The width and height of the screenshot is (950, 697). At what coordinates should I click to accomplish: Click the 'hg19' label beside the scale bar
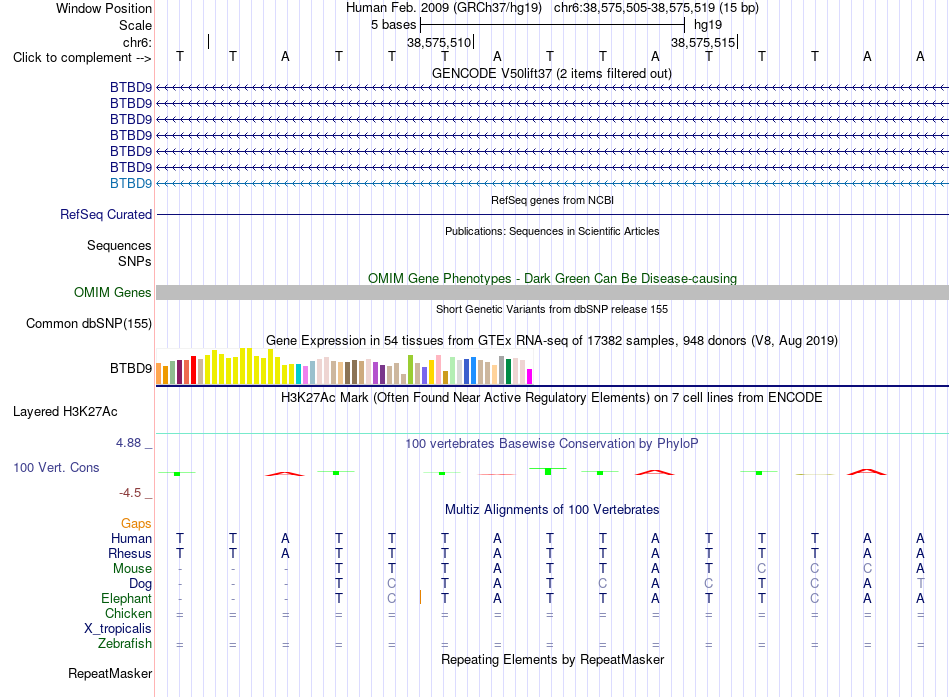pyautogui.click(x=708, y=25)
